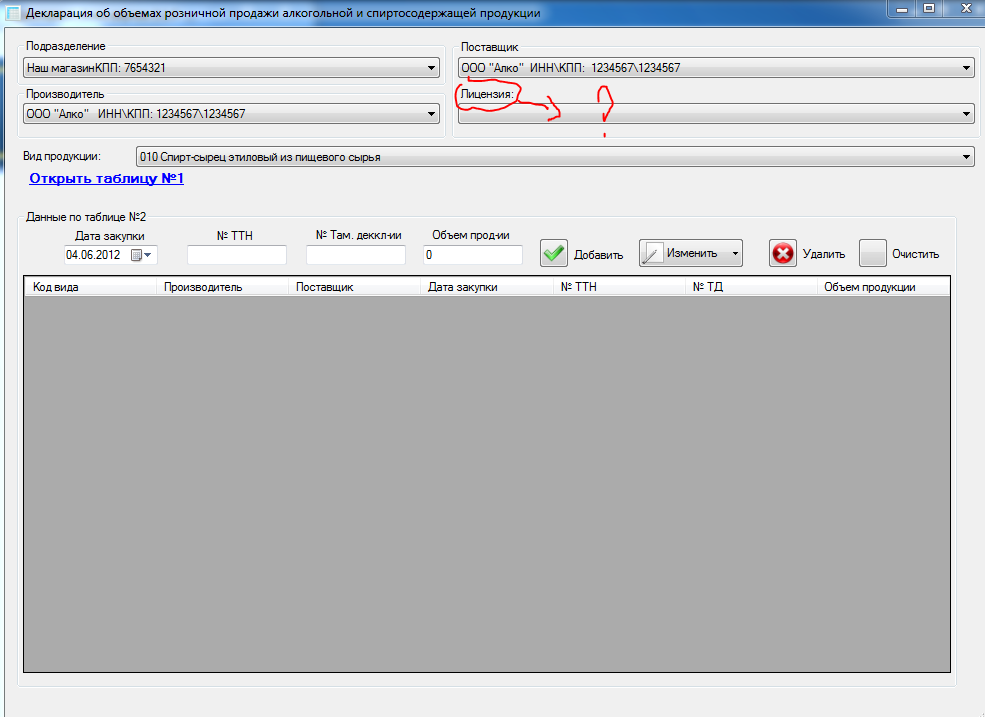Click № ТД column header

(751, 287)
